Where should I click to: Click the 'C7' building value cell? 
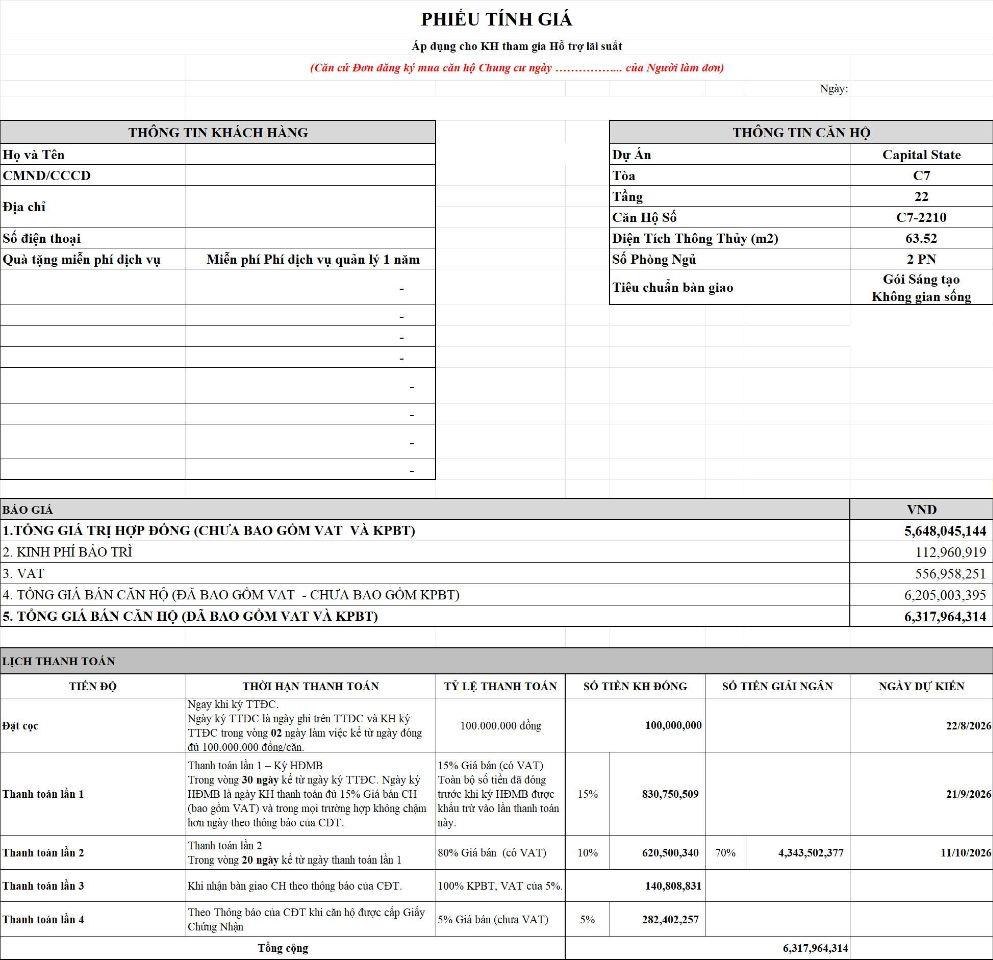click(x=921, y=175)
